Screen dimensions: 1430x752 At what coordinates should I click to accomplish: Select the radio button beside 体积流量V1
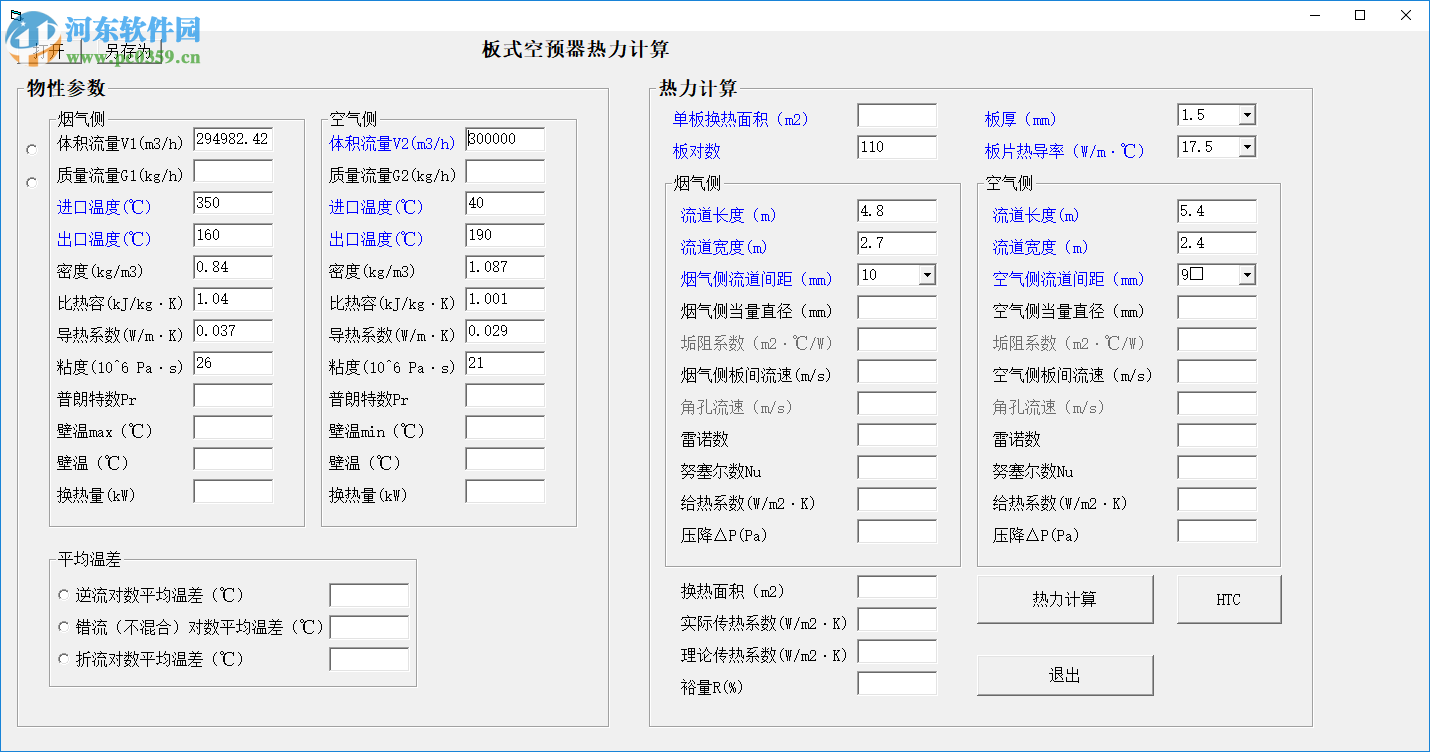point(31,149)
